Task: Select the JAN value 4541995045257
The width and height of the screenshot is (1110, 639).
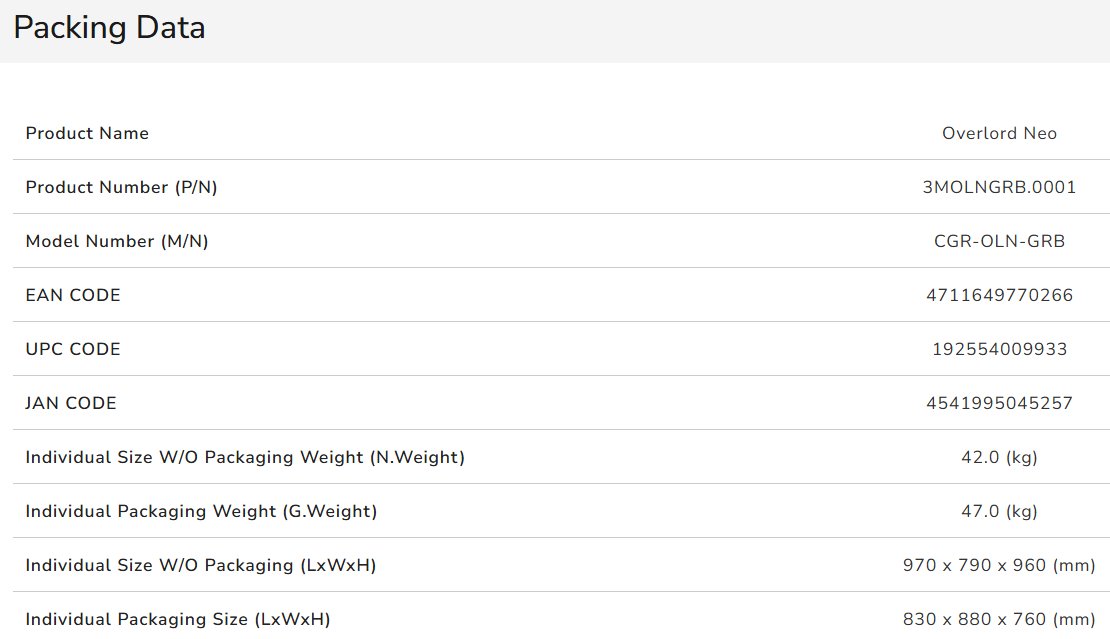Action: pyautogui.click(x=999, y=403)
